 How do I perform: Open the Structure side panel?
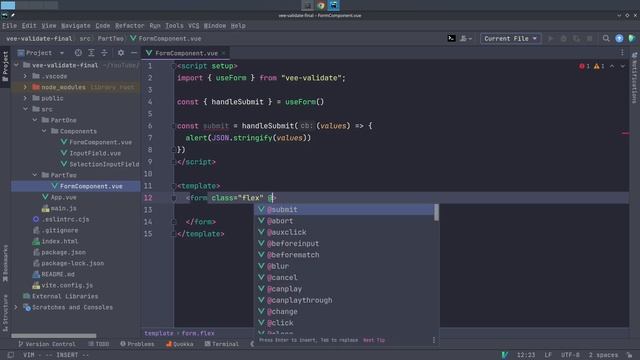5,313
